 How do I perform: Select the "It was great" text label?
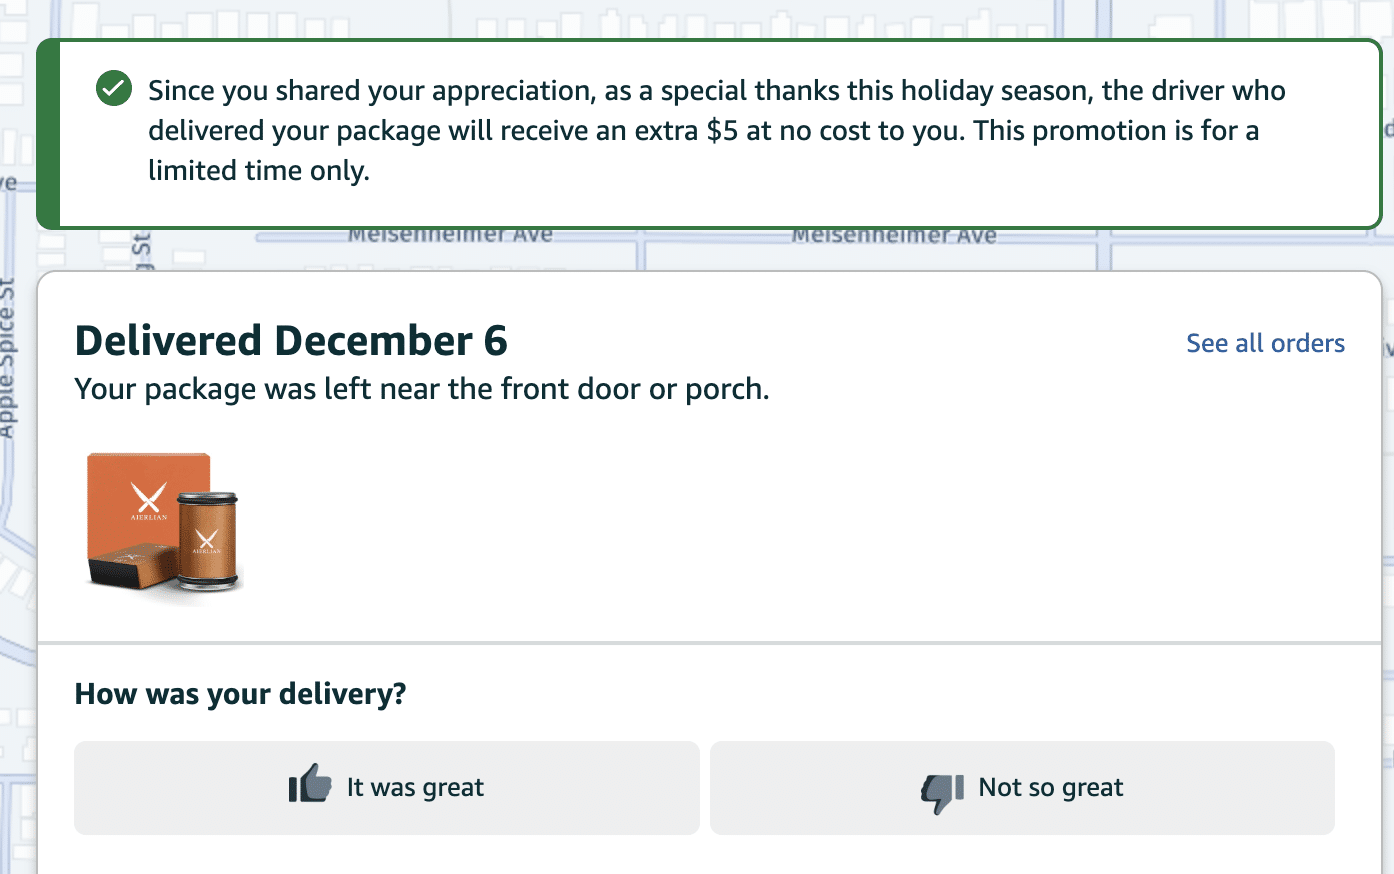coord(415,788)
